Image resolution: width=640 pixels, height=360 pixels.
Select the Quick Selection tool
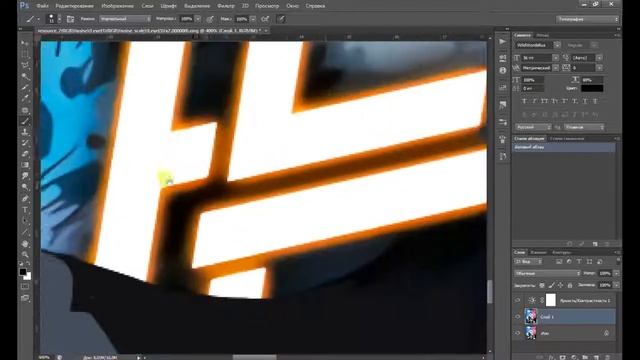tap(25, 76)
